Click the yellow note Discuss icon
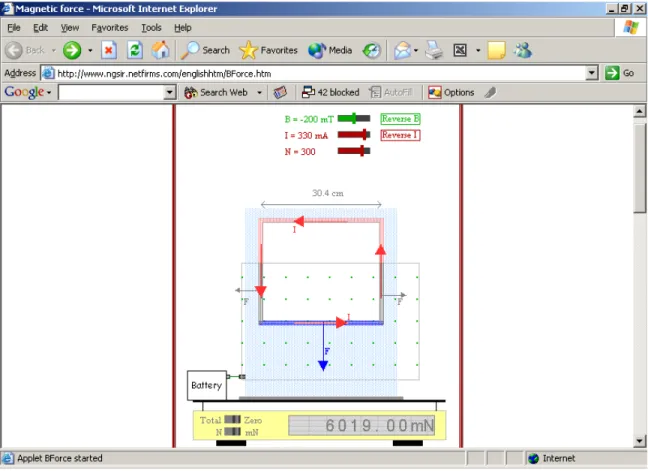Viewport: 648px width, 471px height. 496,50
